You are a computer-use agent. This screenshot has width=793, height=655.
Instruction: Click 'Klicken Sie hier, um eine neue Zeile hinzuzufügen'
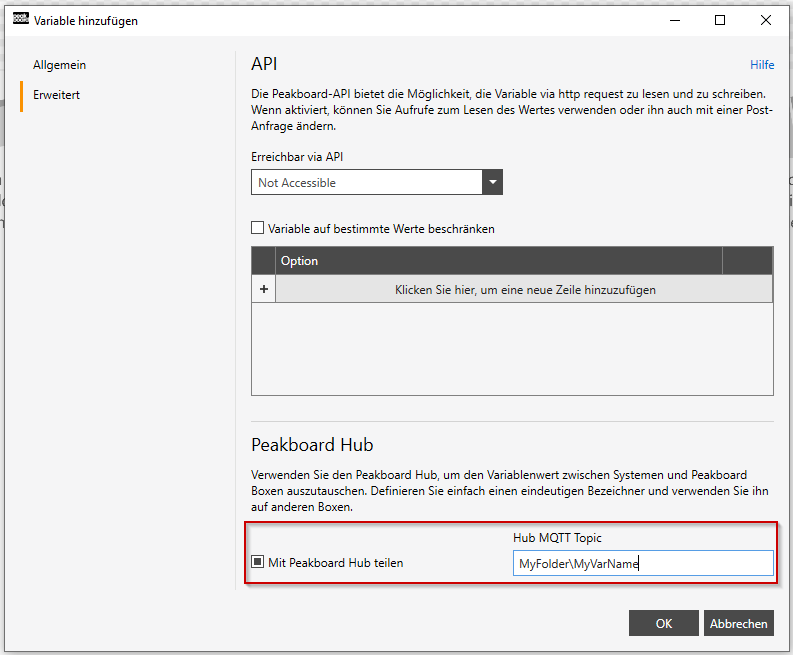point(524,289)
